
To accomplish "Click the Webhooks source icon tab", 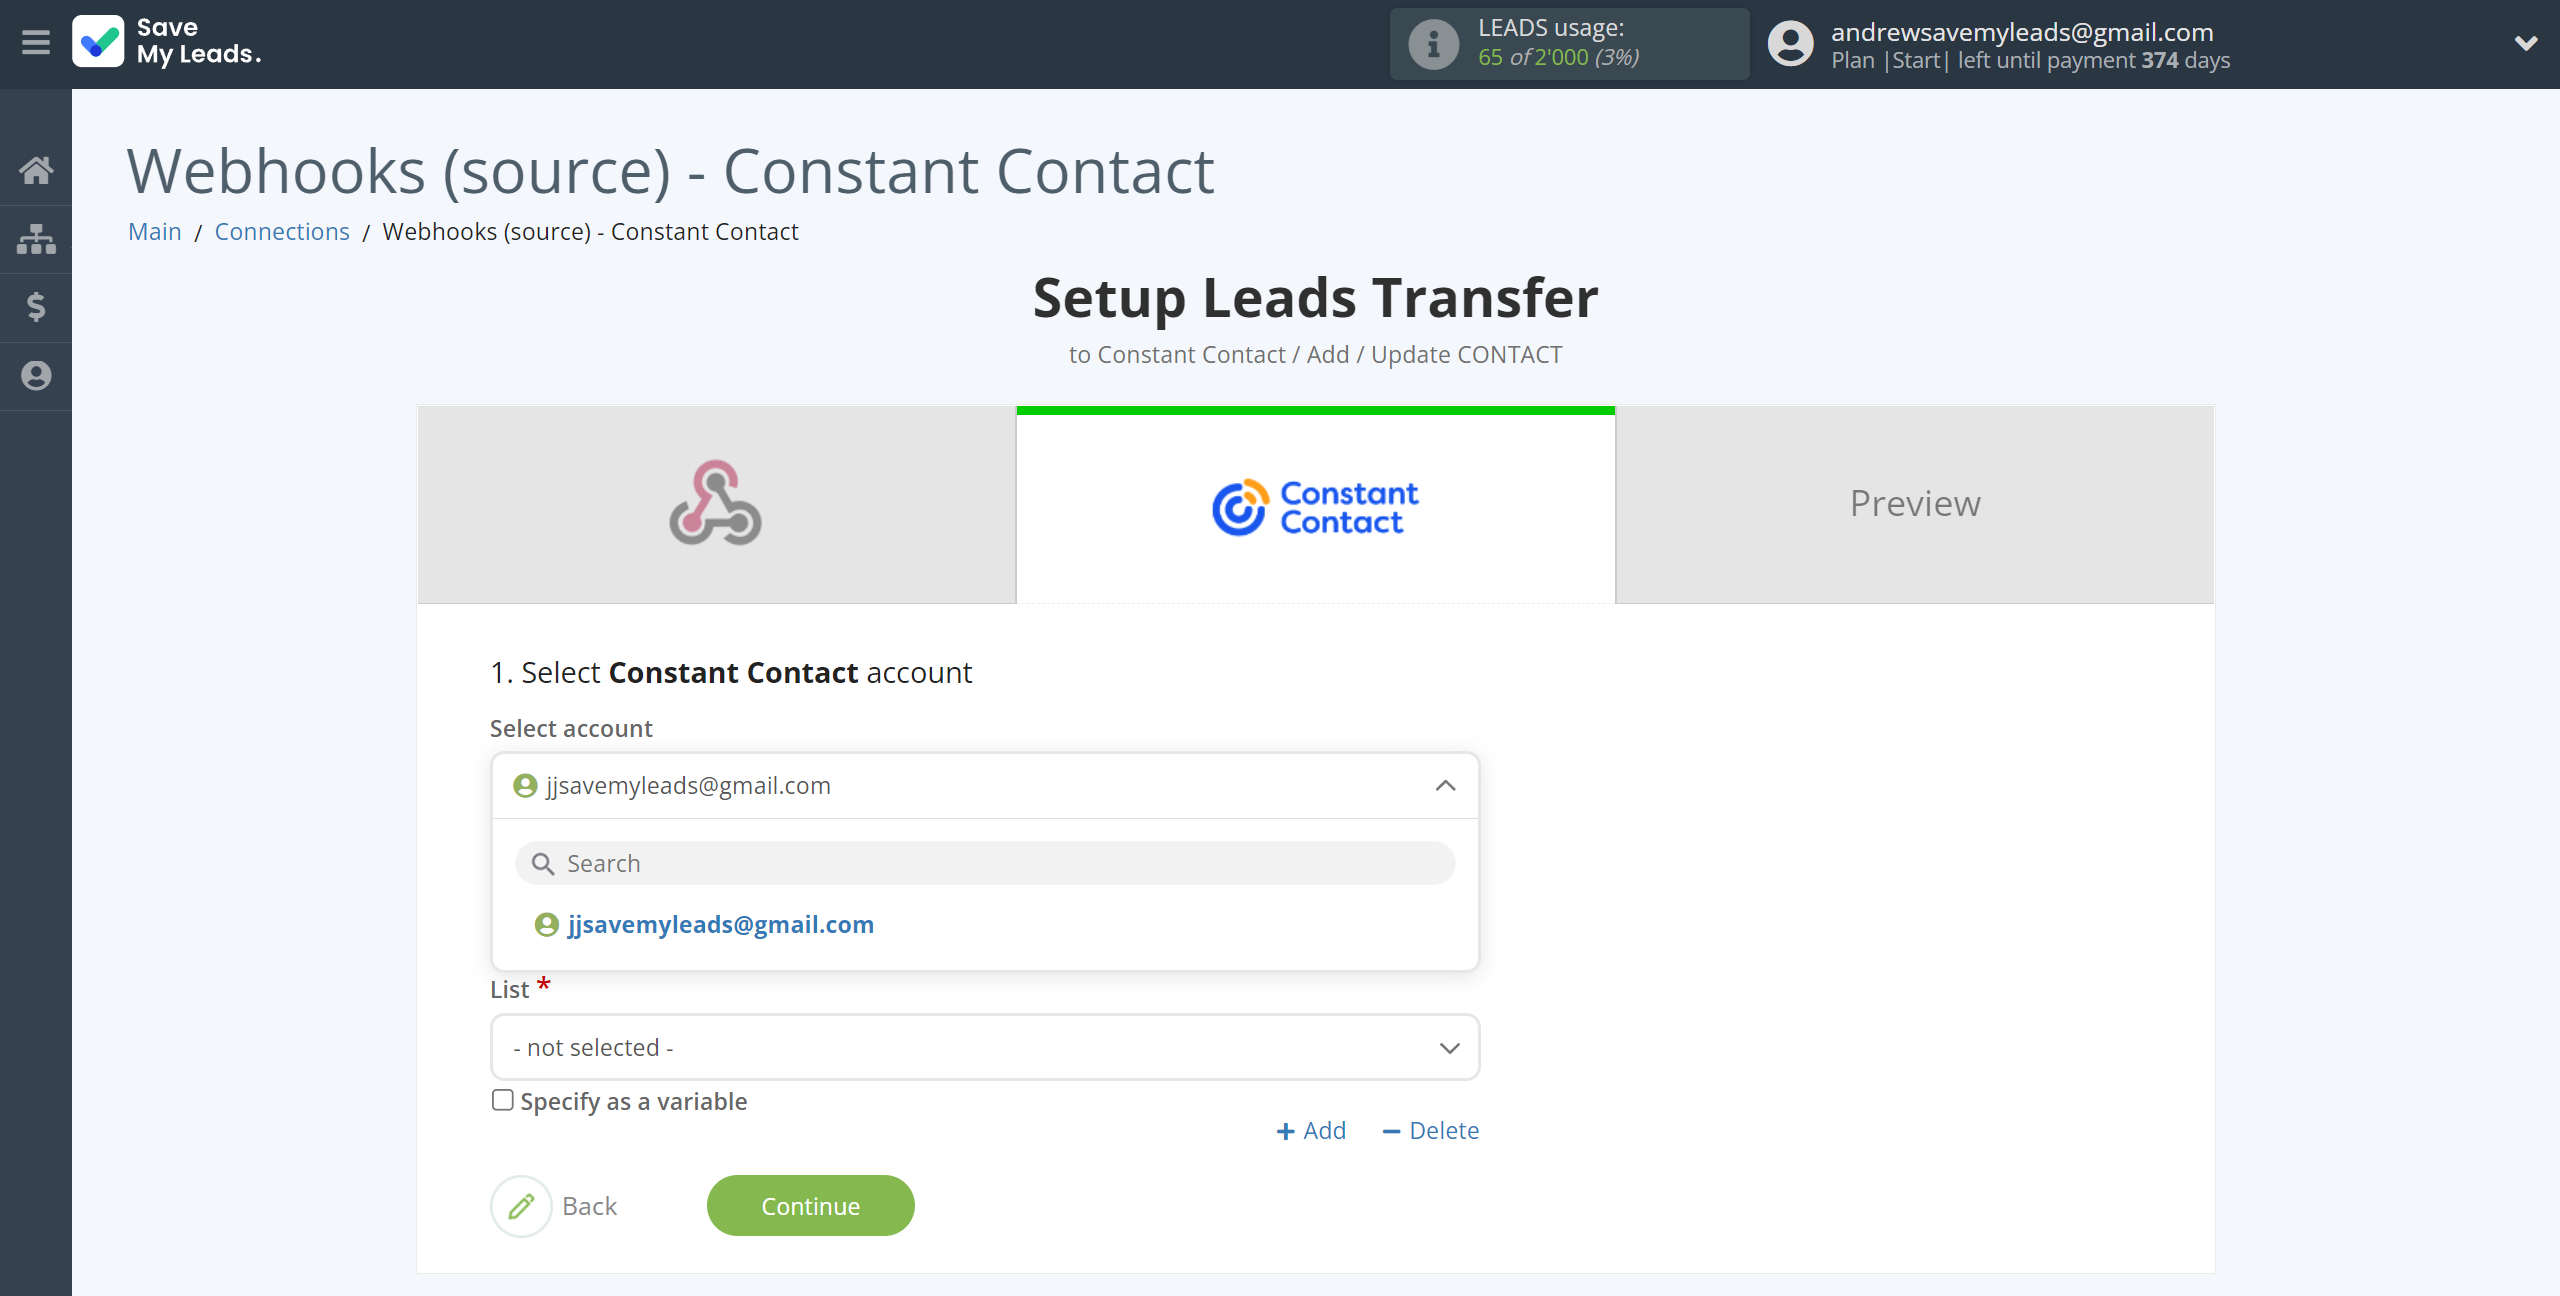I will click(x=714, y=504).
